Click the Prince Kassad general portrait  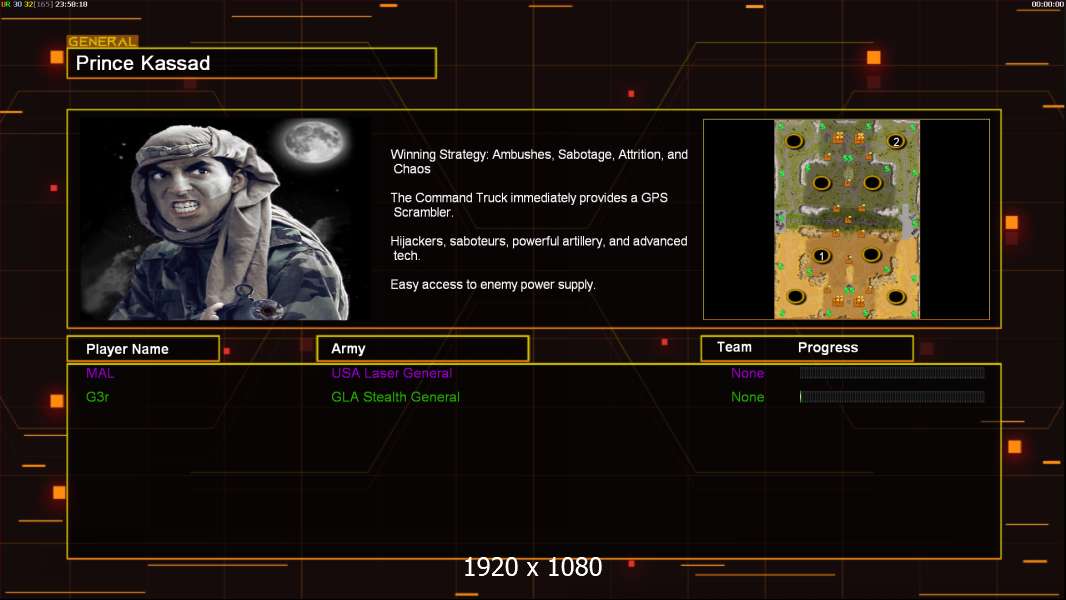point(225,219)
